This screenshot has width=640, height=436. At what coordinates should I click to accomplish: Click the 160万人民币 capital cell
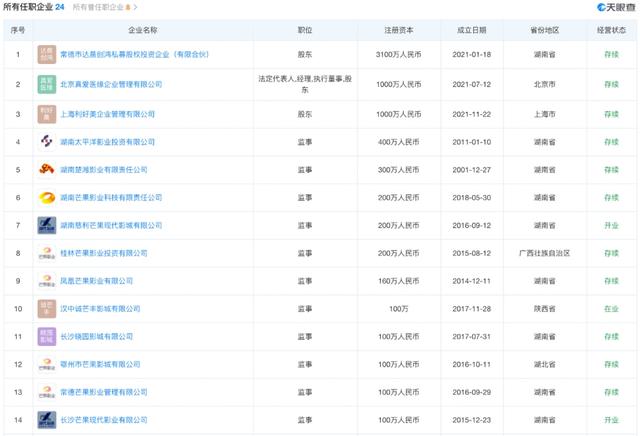pos(399,281)
